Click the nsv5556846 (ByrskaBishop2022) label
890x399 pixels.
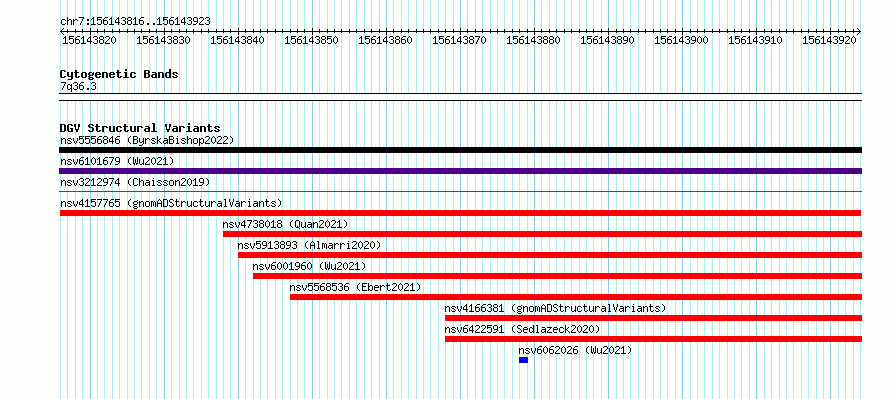coord(147,140)
